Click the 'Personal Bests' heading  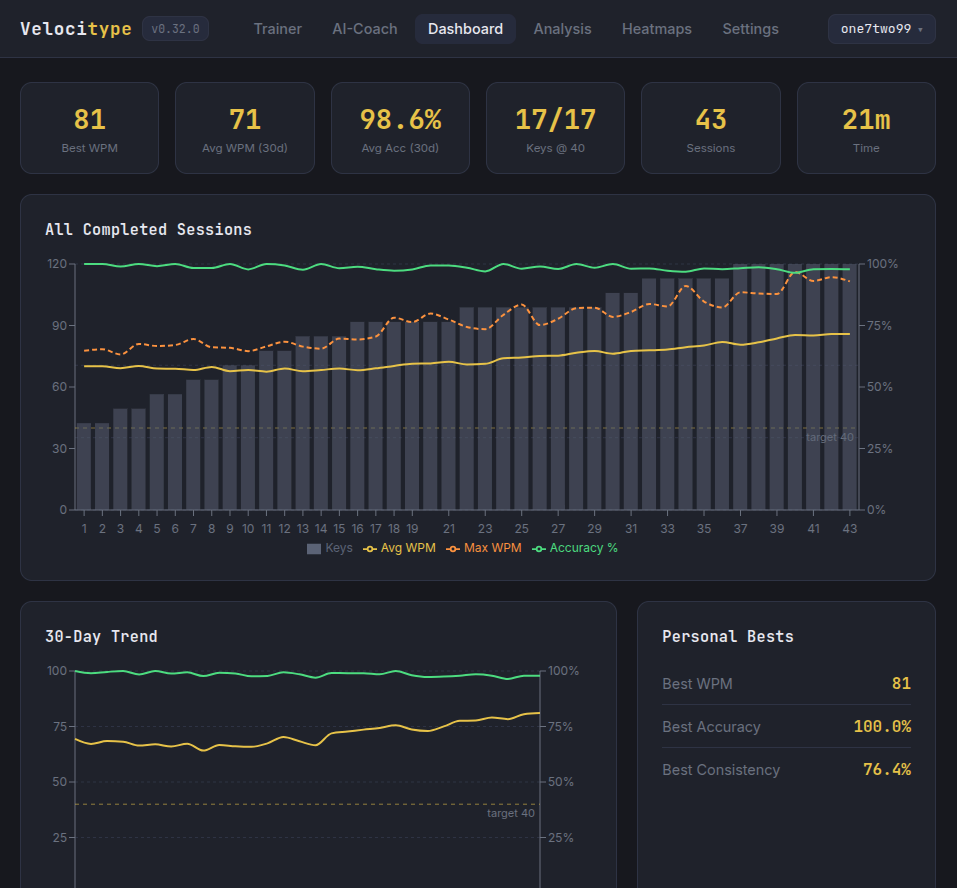pyautogui.click(x=728, y=637)
